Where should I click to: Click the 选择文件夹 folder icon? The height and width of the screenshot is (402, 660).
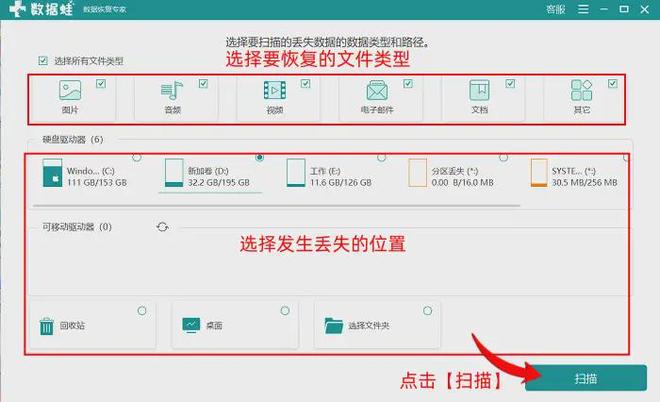coord(334,325)
